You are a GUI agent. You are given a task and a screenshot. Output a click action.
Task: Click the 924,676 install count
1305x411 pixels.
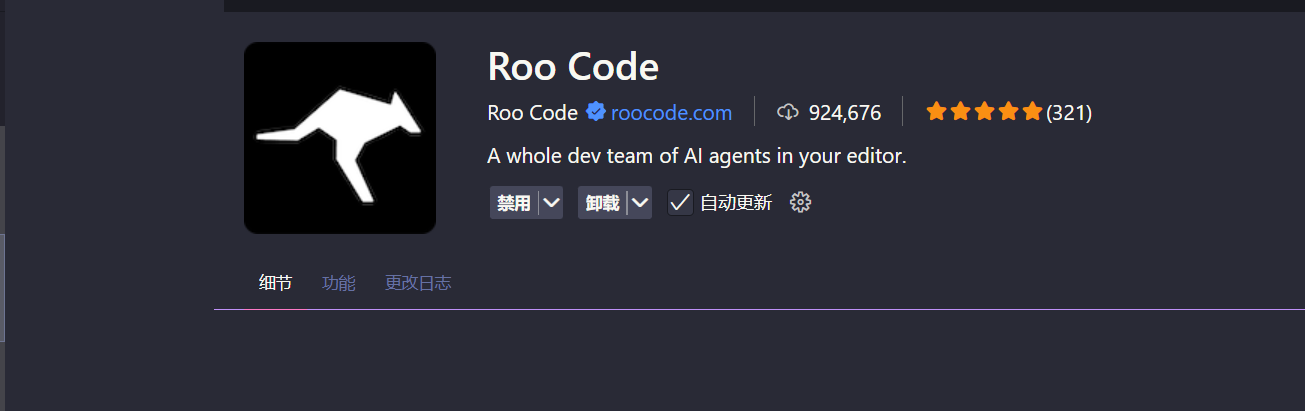pos(845,113)
